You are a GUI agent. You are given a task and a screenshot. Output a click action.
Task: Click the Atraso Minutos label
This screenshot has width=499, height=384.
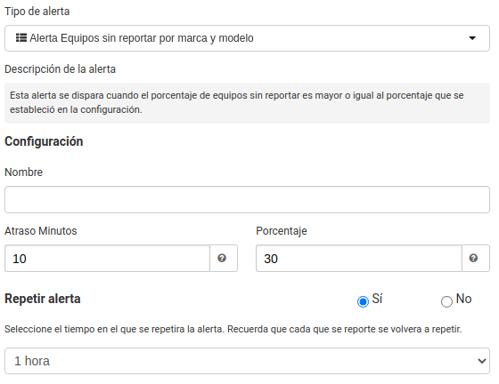pos(41,231)
